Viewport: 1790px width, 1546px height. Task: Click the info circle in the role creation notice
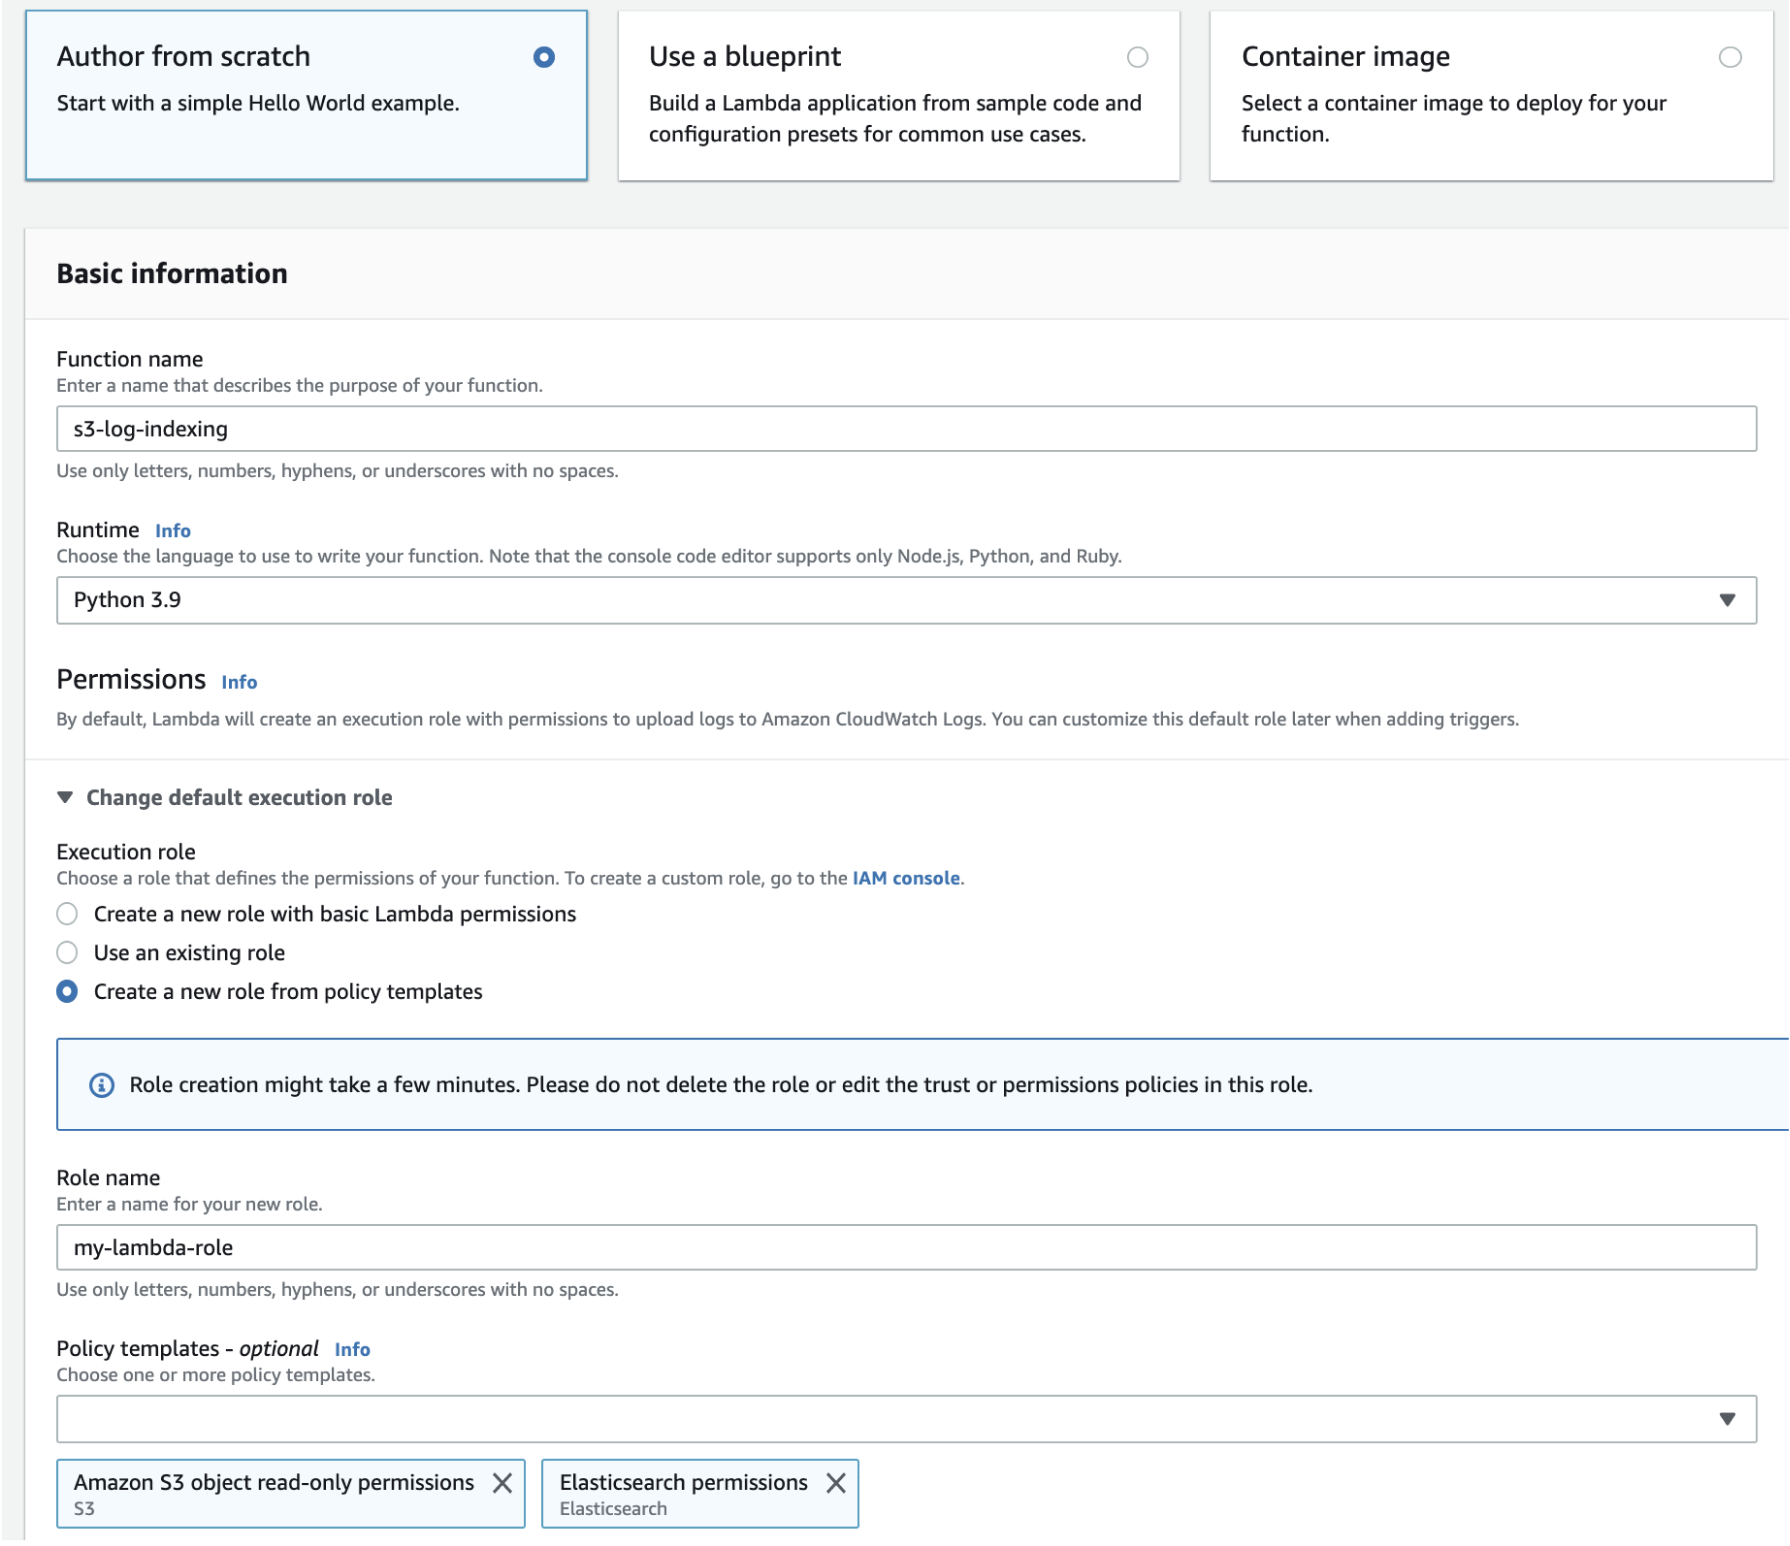click(x=101, y=1086)
